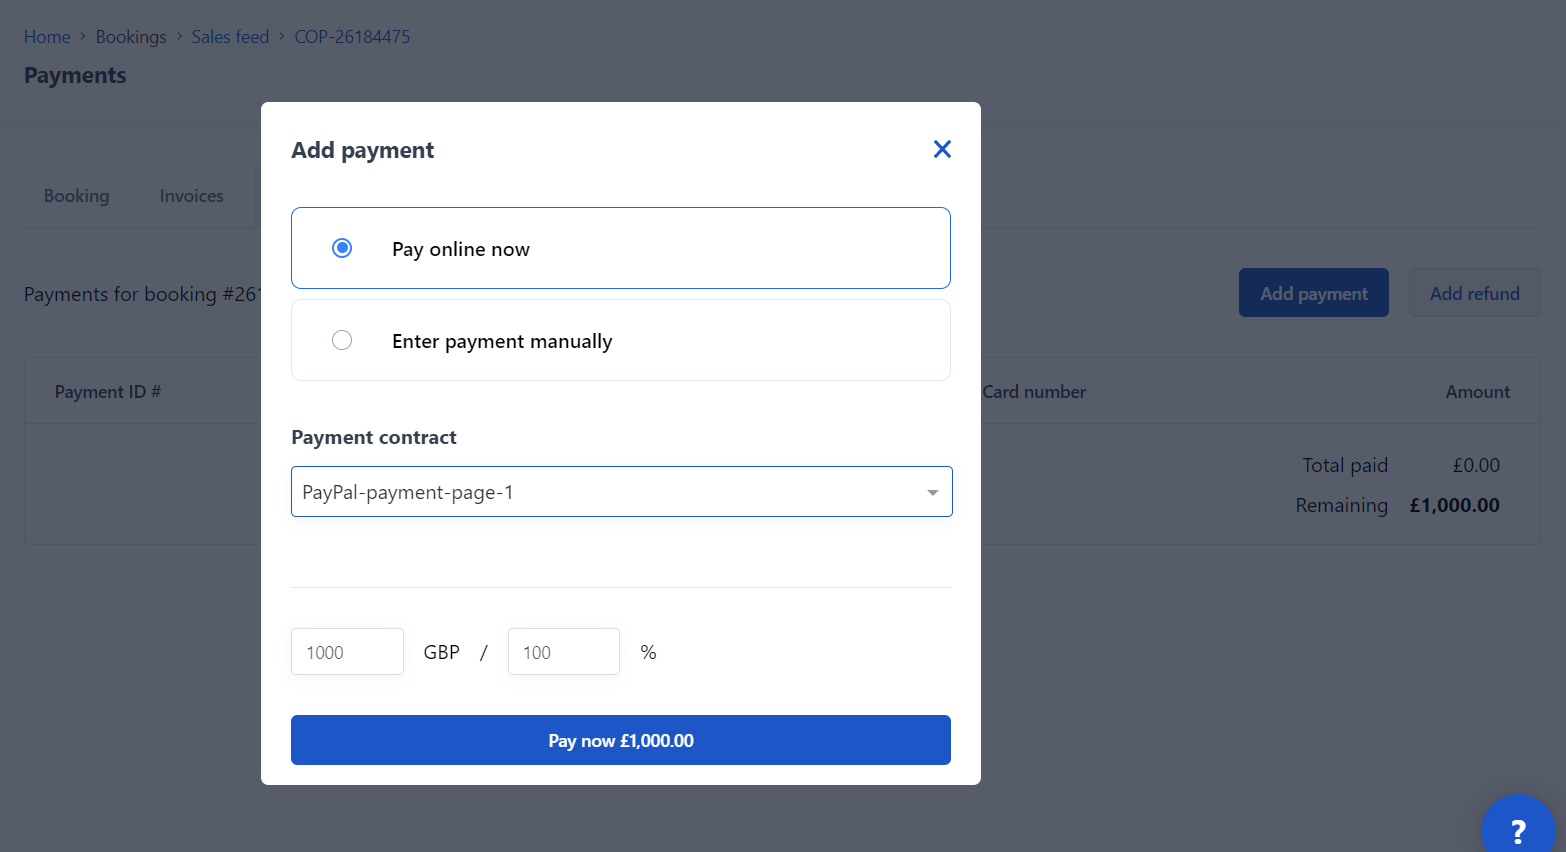Click the percentage input field
1566x852 pixels.
(x=564, y=652)
